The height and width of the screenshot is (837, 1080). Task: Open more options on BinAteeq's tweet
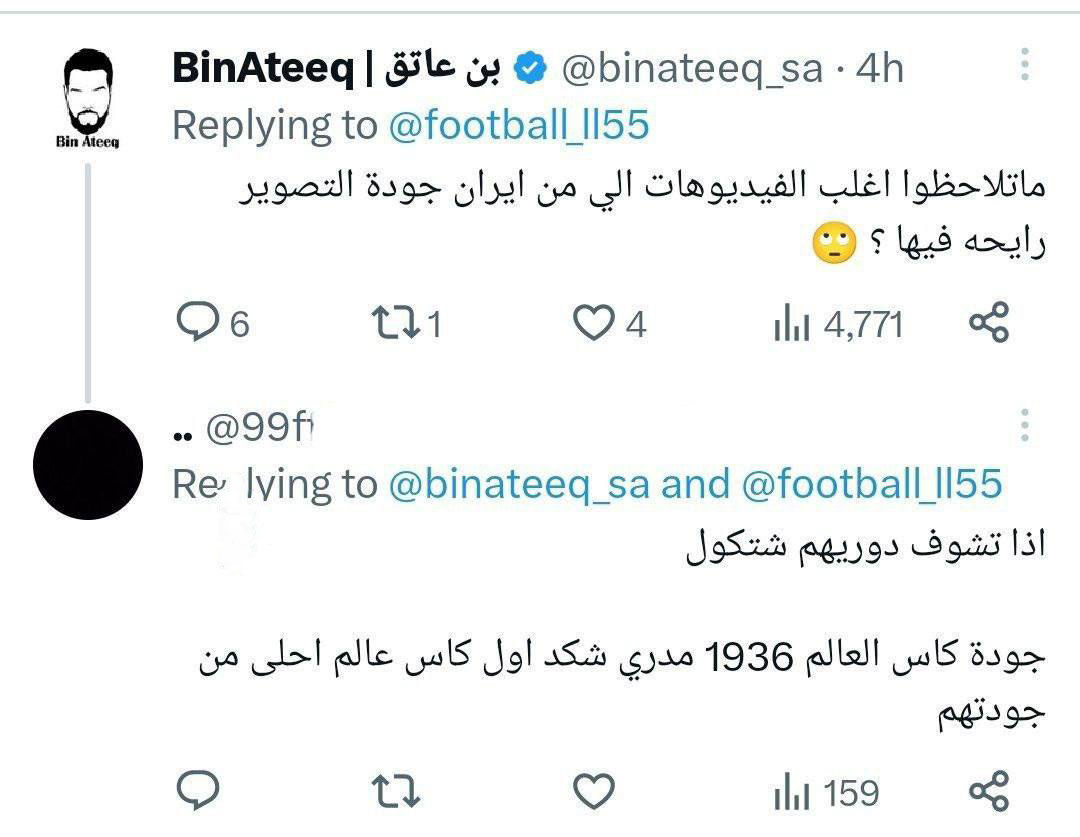[x=1025, y=66]
